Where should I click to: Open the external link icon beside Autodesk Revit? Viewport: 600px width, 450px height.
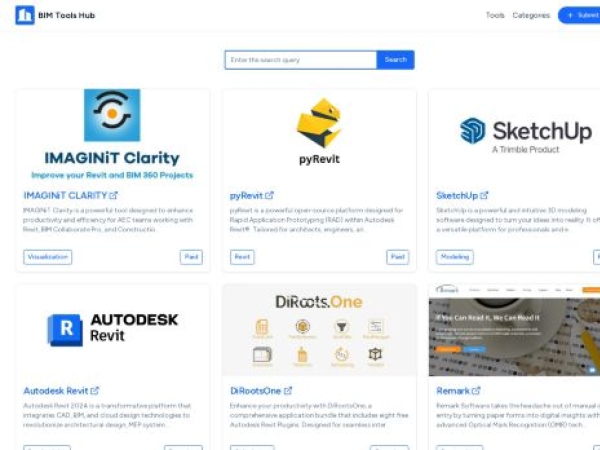click(x=95, y=391)
